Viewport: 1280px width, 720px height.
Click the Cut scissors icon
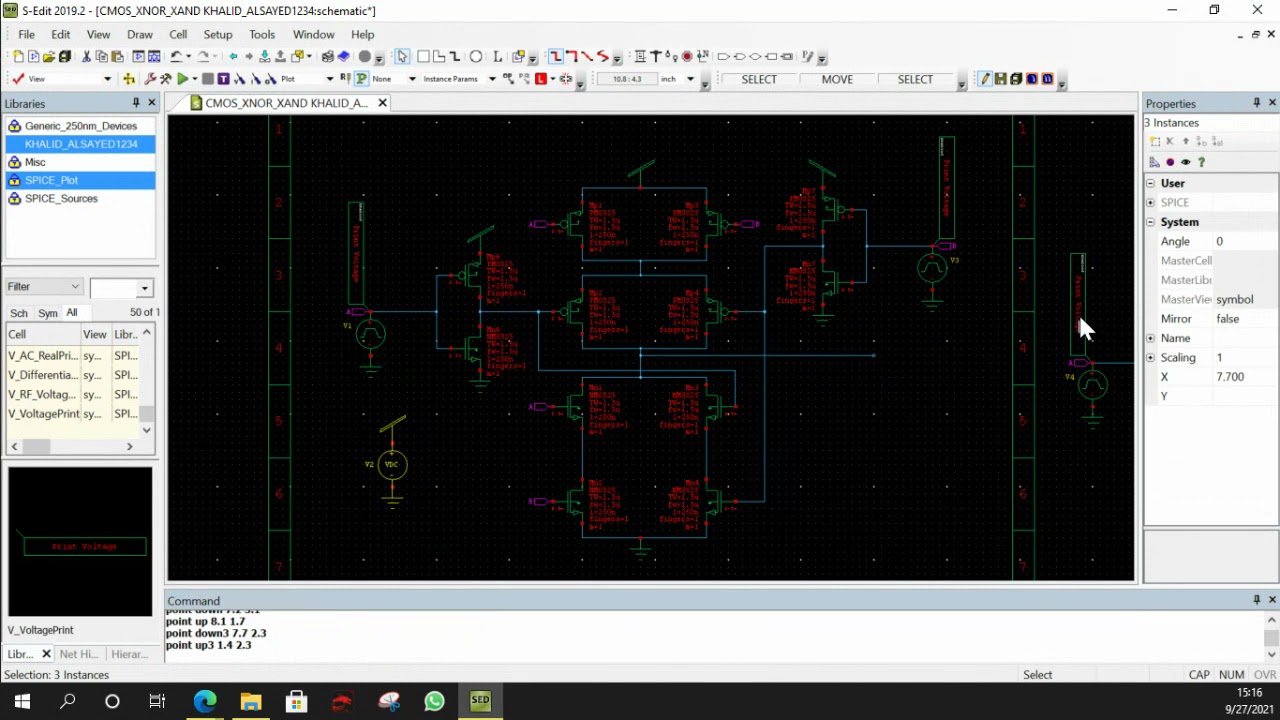pyautogui.click(x=86, y=56)
